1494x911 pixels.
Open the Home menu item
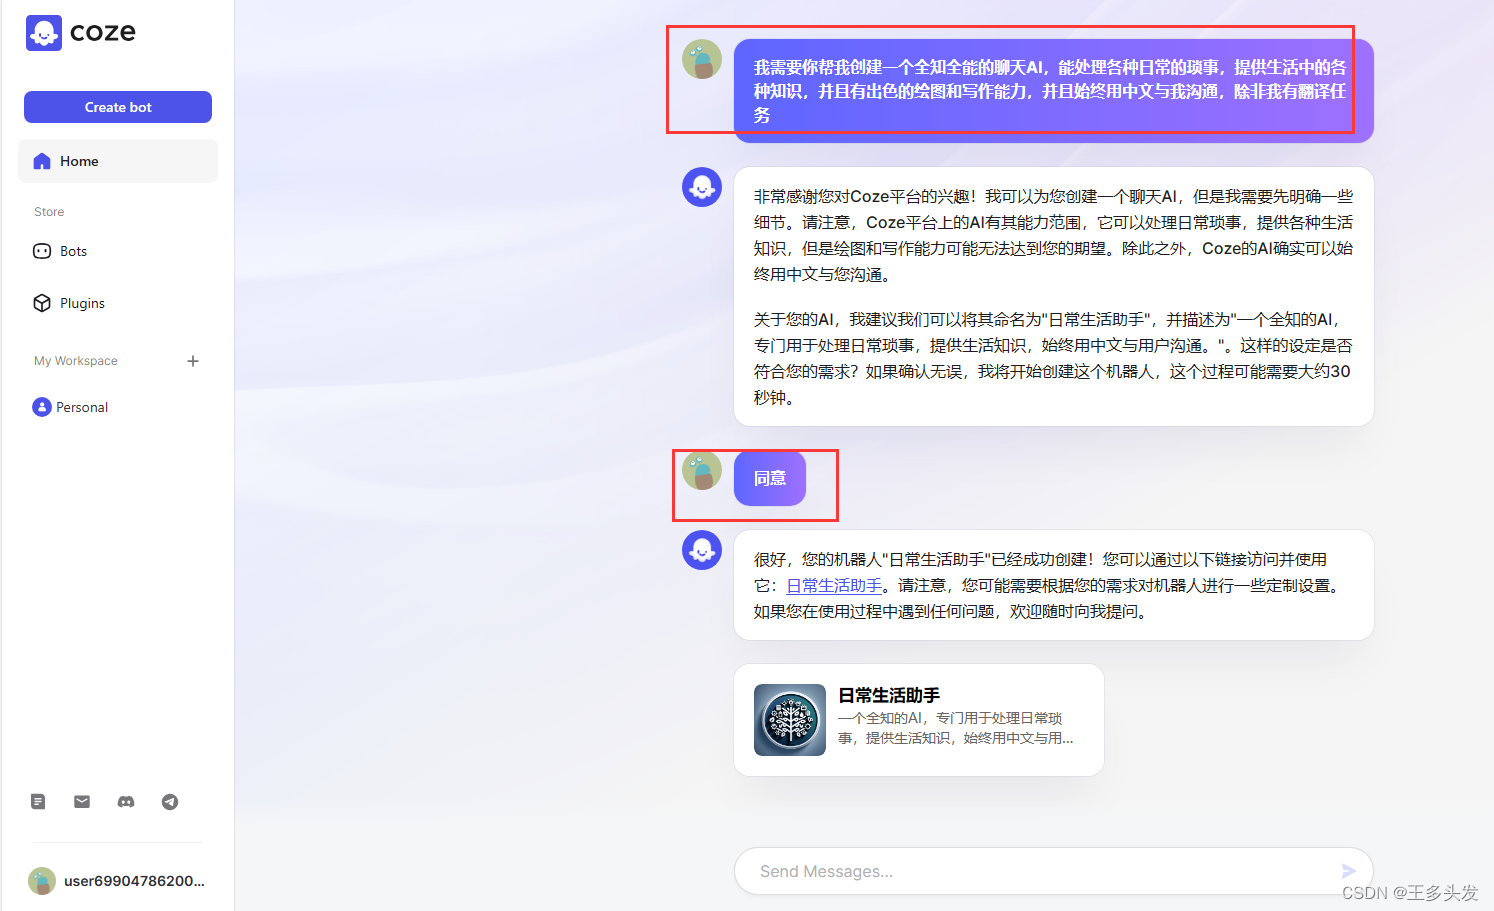point(118,161)
